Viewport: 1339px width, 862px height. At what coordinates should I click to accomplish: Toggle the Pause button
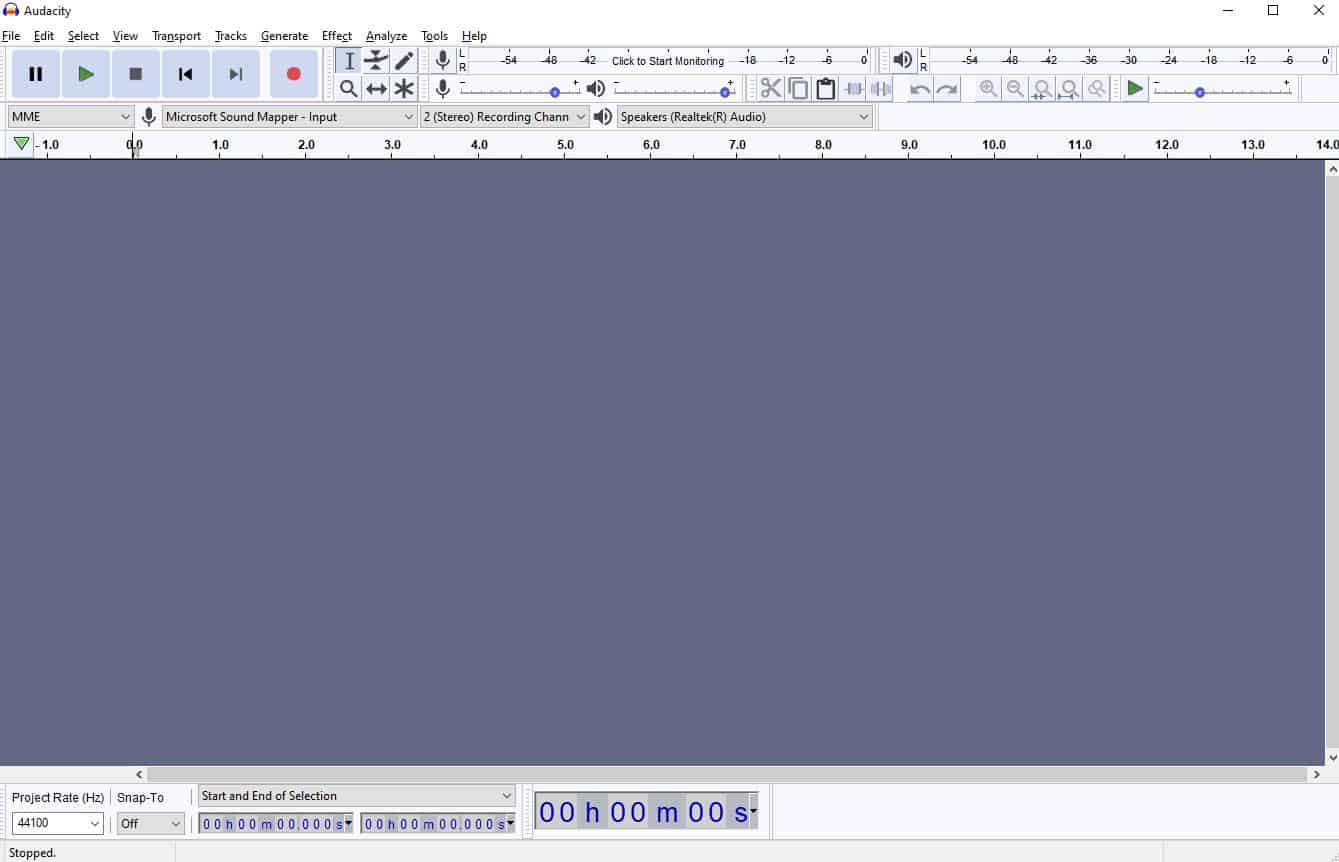[x=36, y=74]
